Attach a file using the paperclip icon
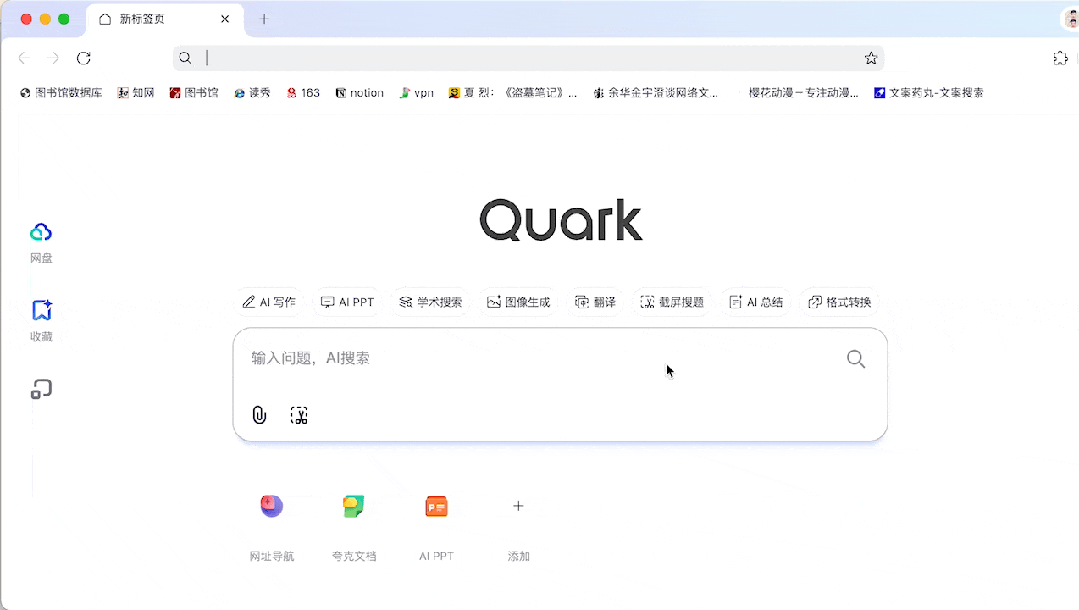The height and width of the screenshot is (610, 1079). point(259,415)
